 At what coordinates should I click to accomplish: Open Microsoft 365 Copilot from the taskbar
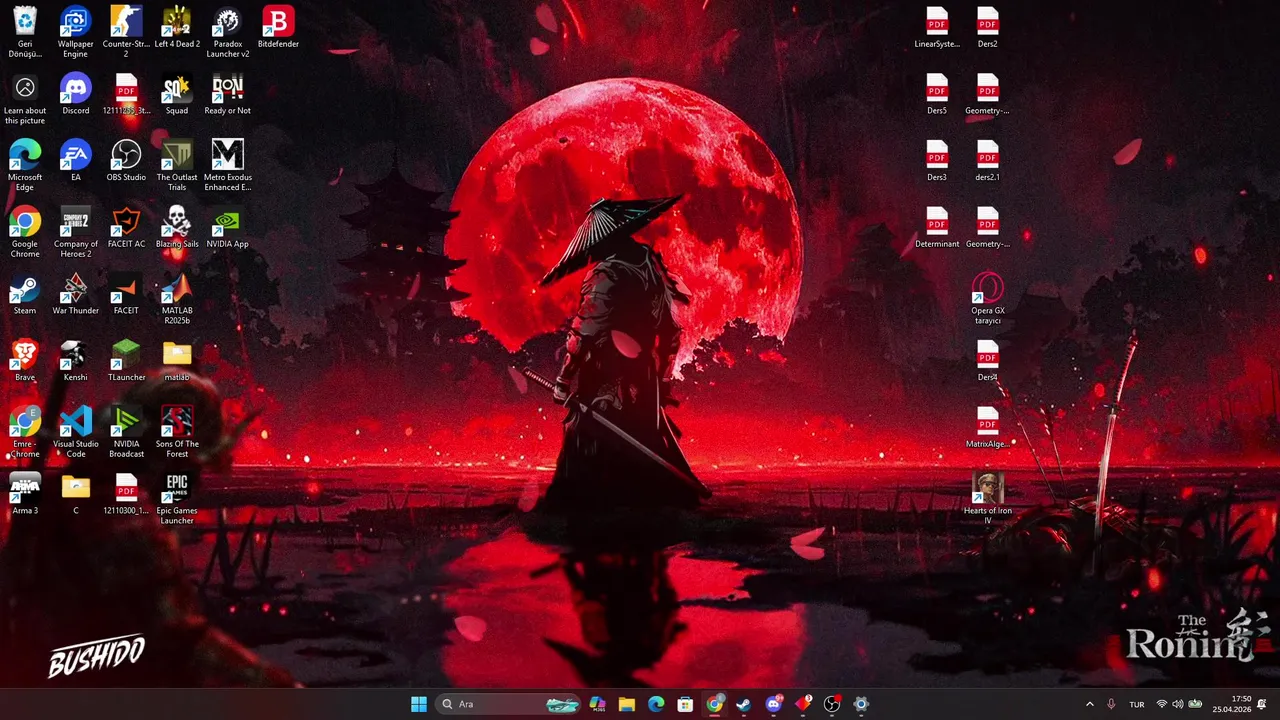[x=598, y=704]
